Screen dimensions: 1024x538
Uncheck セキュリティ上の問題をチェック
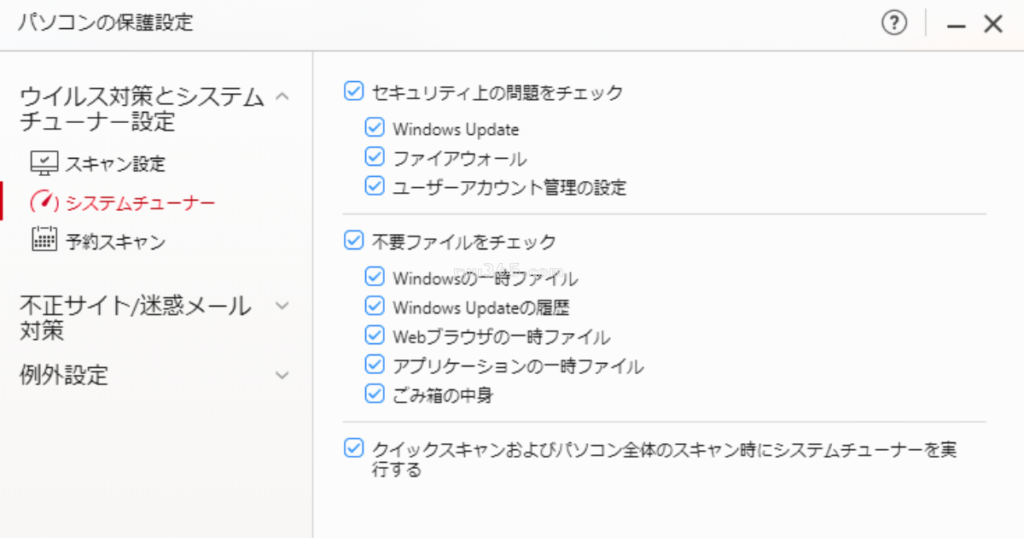point(353,91)
